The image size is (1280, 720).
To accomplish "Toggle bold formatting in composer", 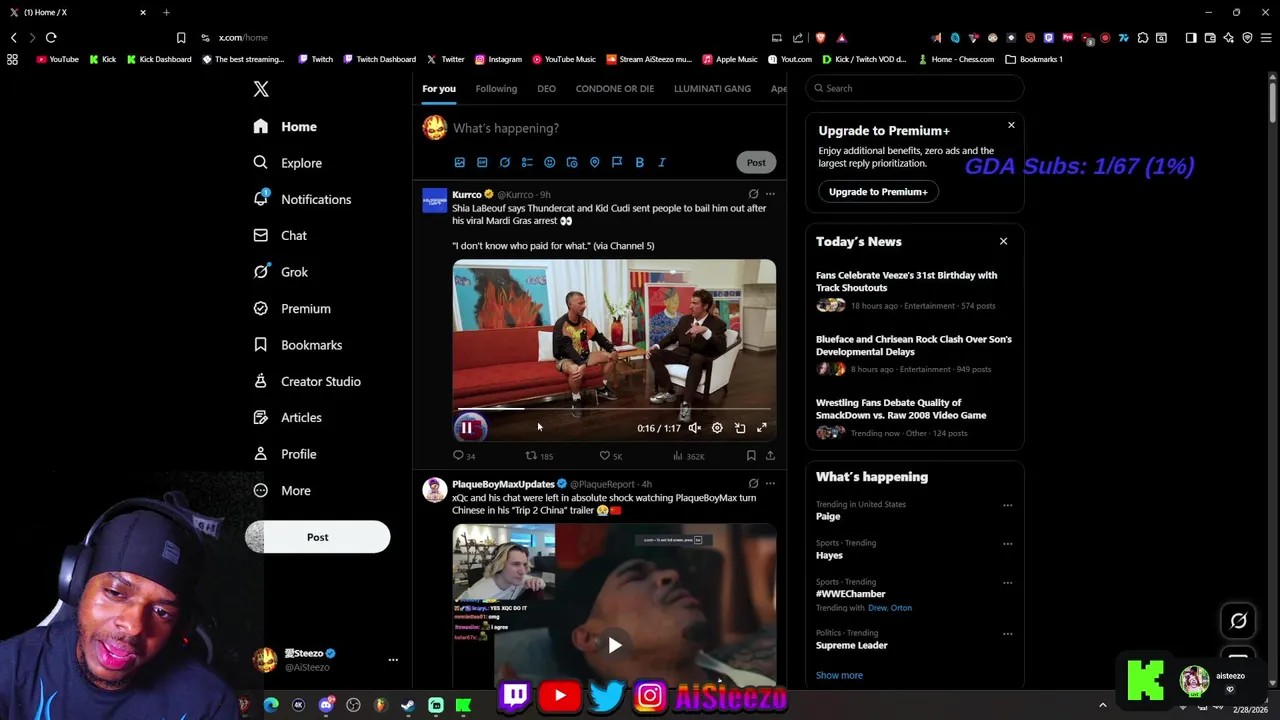I will click(639, 162).
